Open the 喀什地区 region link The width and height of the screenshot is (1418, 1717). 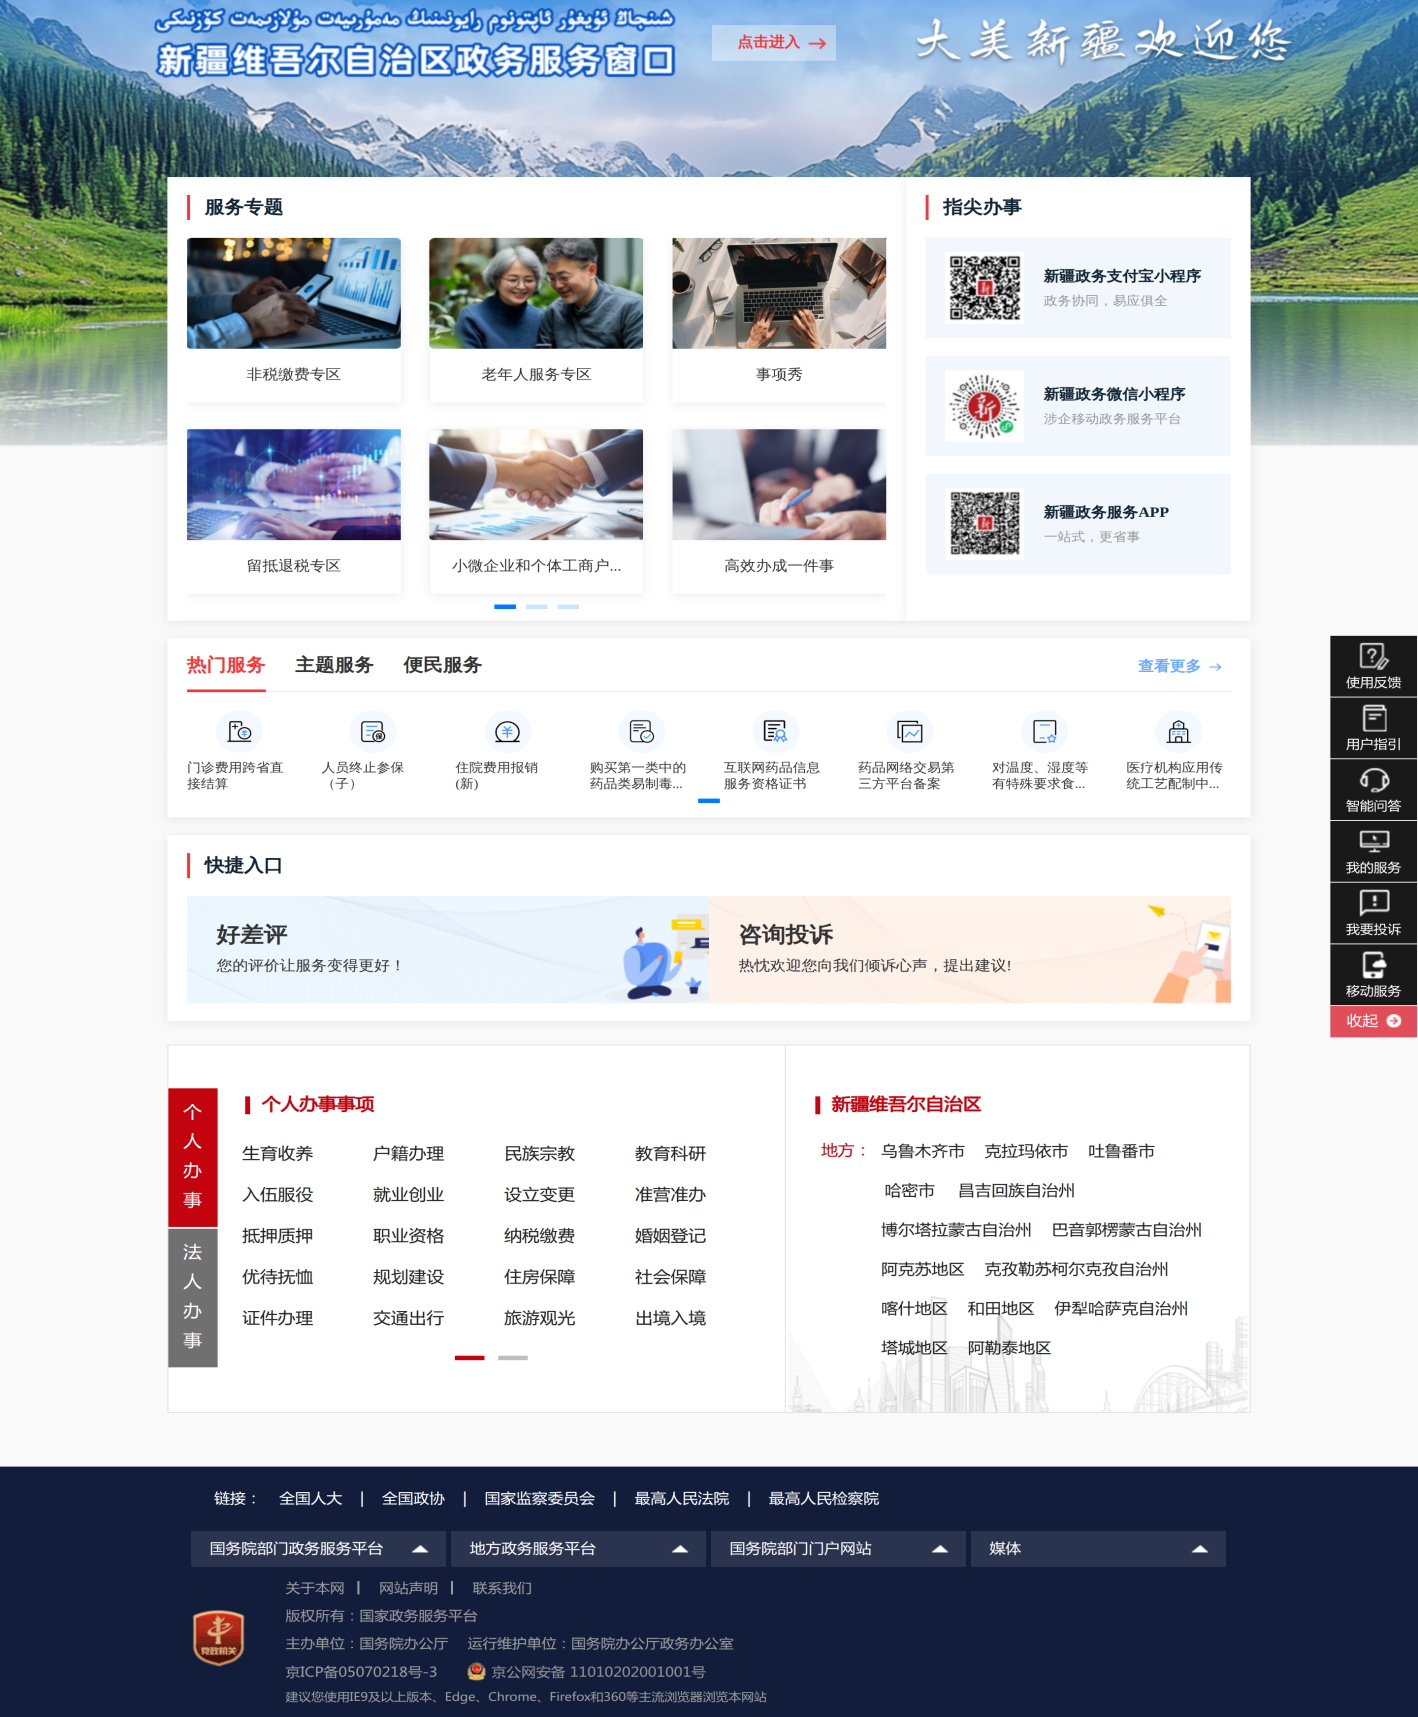click(x=914, y=1308)
